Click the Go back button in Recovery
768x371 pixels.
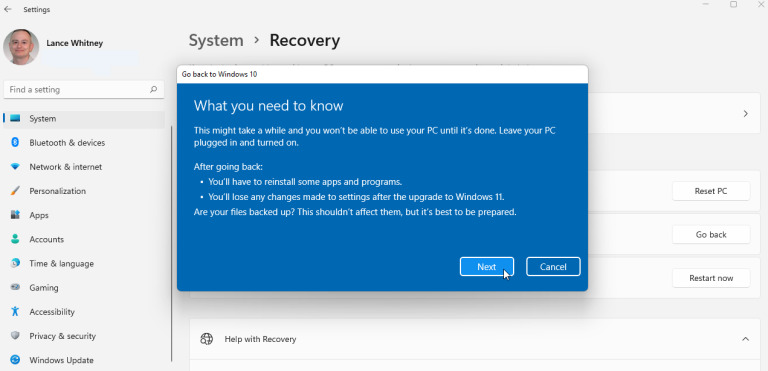pyautogui.click(x=711, y=235)
